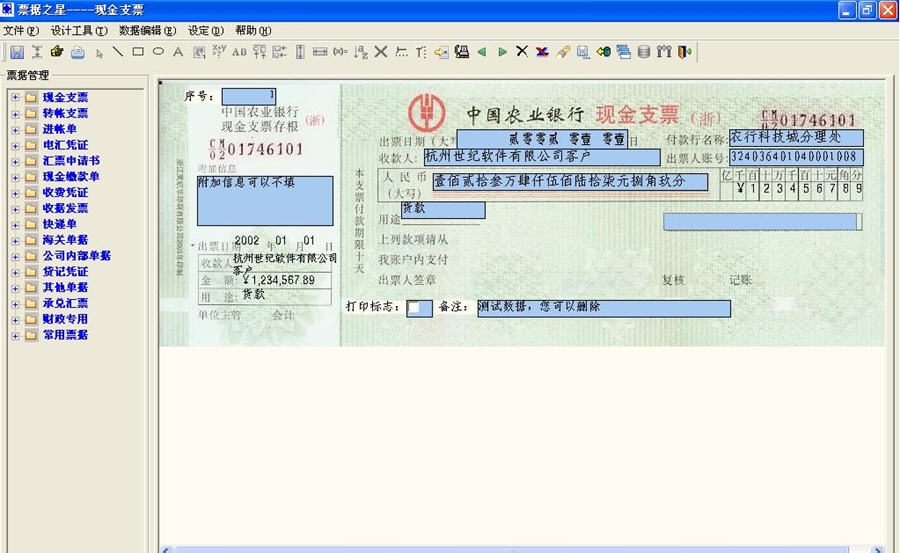Click the yellow arrow import icon
Screen dimensions: 900x553
point(441,52)
